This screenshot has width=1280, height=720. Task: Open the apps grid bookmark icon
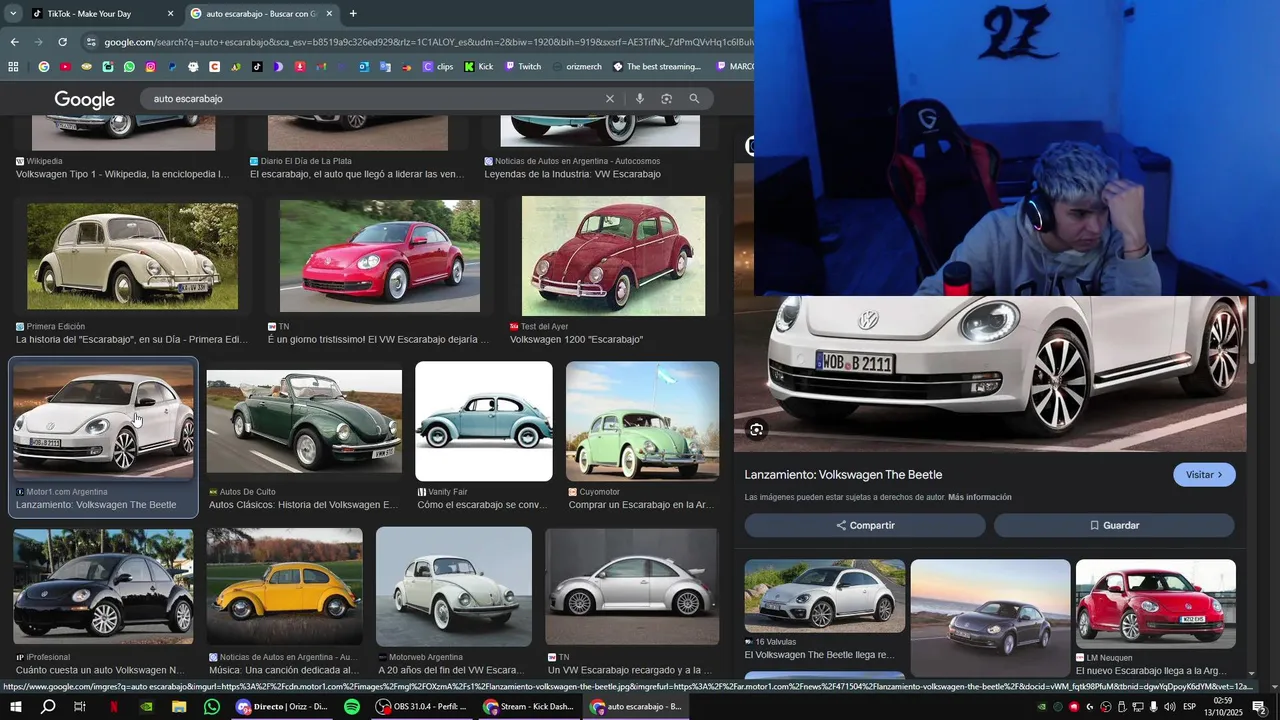point(13,67)
